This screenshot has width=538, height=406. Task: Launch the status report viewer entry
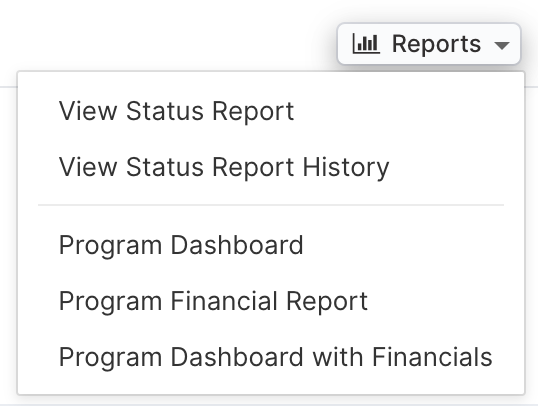pos(271,111)
